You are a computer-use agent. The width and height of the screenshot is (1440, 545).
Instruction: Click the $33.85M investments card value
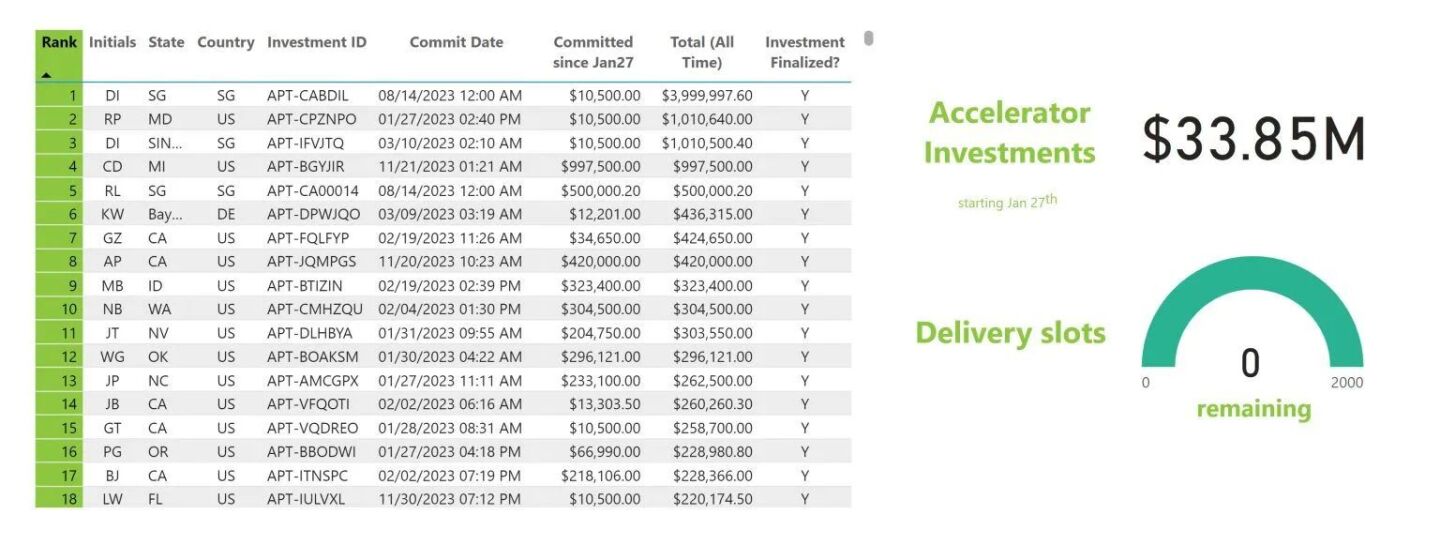pyautogui.click(x=1254, y=139)
